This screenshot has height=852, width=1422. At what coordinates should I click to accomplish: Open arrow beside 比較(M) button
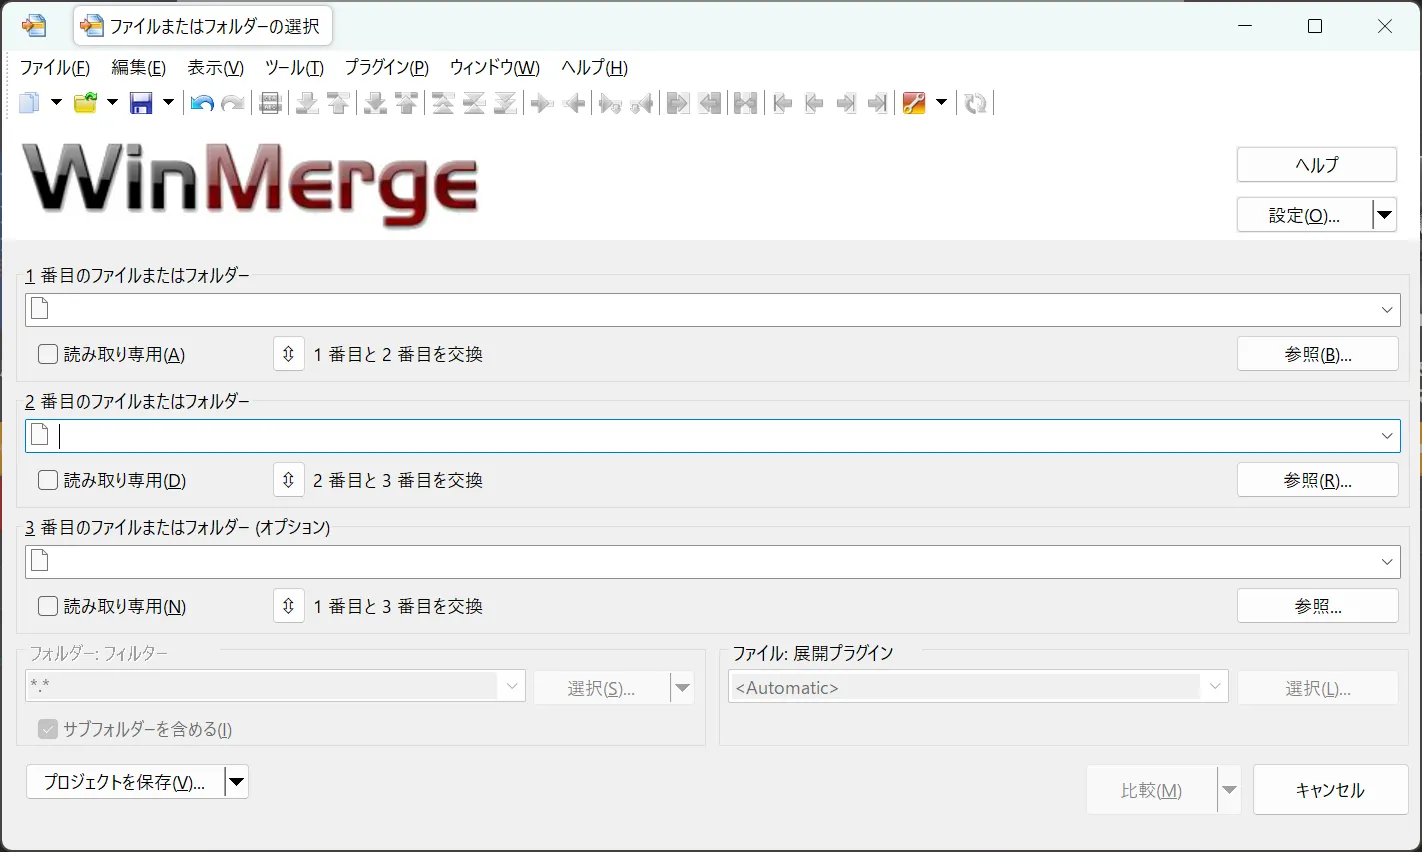click(1229, 790)
